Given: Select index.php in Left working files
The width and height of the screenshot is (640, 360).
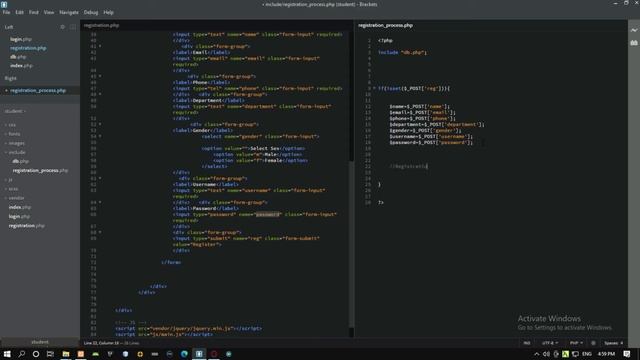Looking at the screenshot, I should [21, 66].
